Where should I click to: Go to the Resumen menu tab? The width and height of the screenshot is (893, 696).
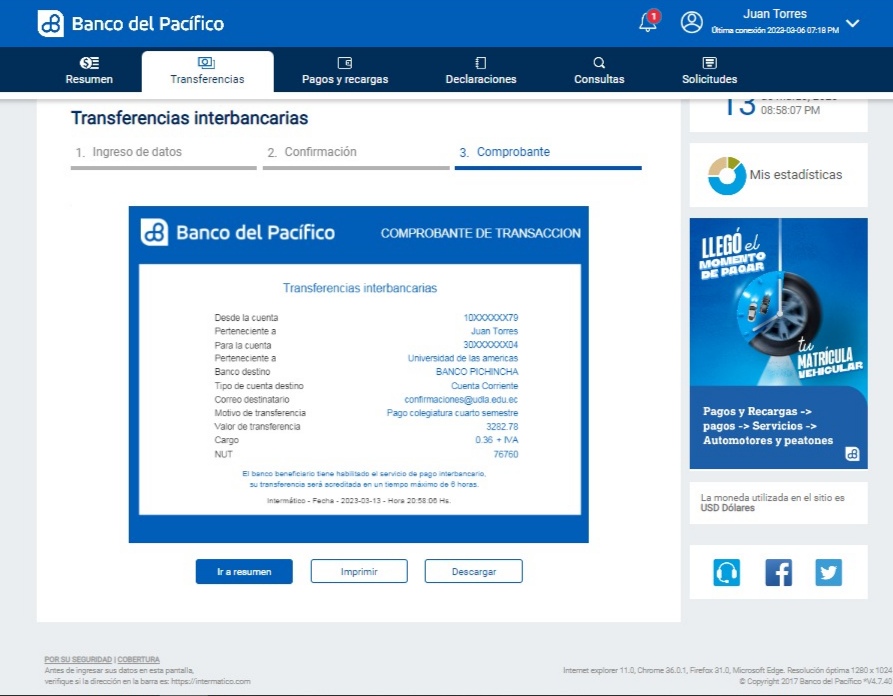(89, 71)
